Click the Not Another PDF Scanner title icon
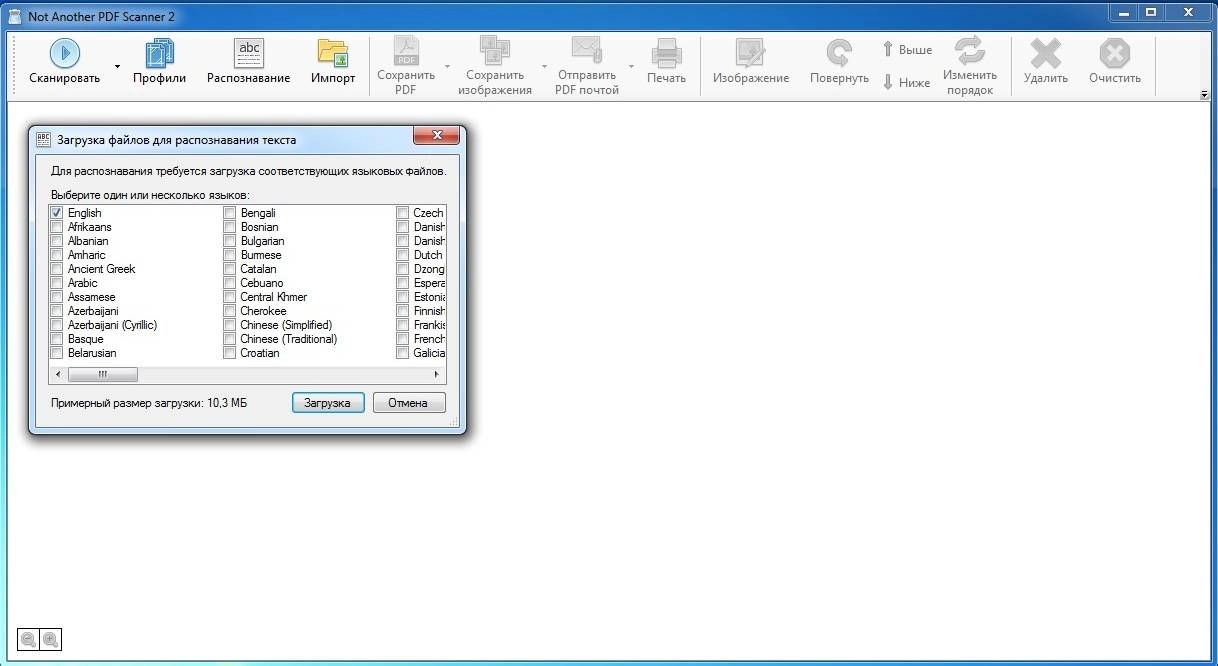The width and height of the screenshot is (1218, 666). [14, 16]
